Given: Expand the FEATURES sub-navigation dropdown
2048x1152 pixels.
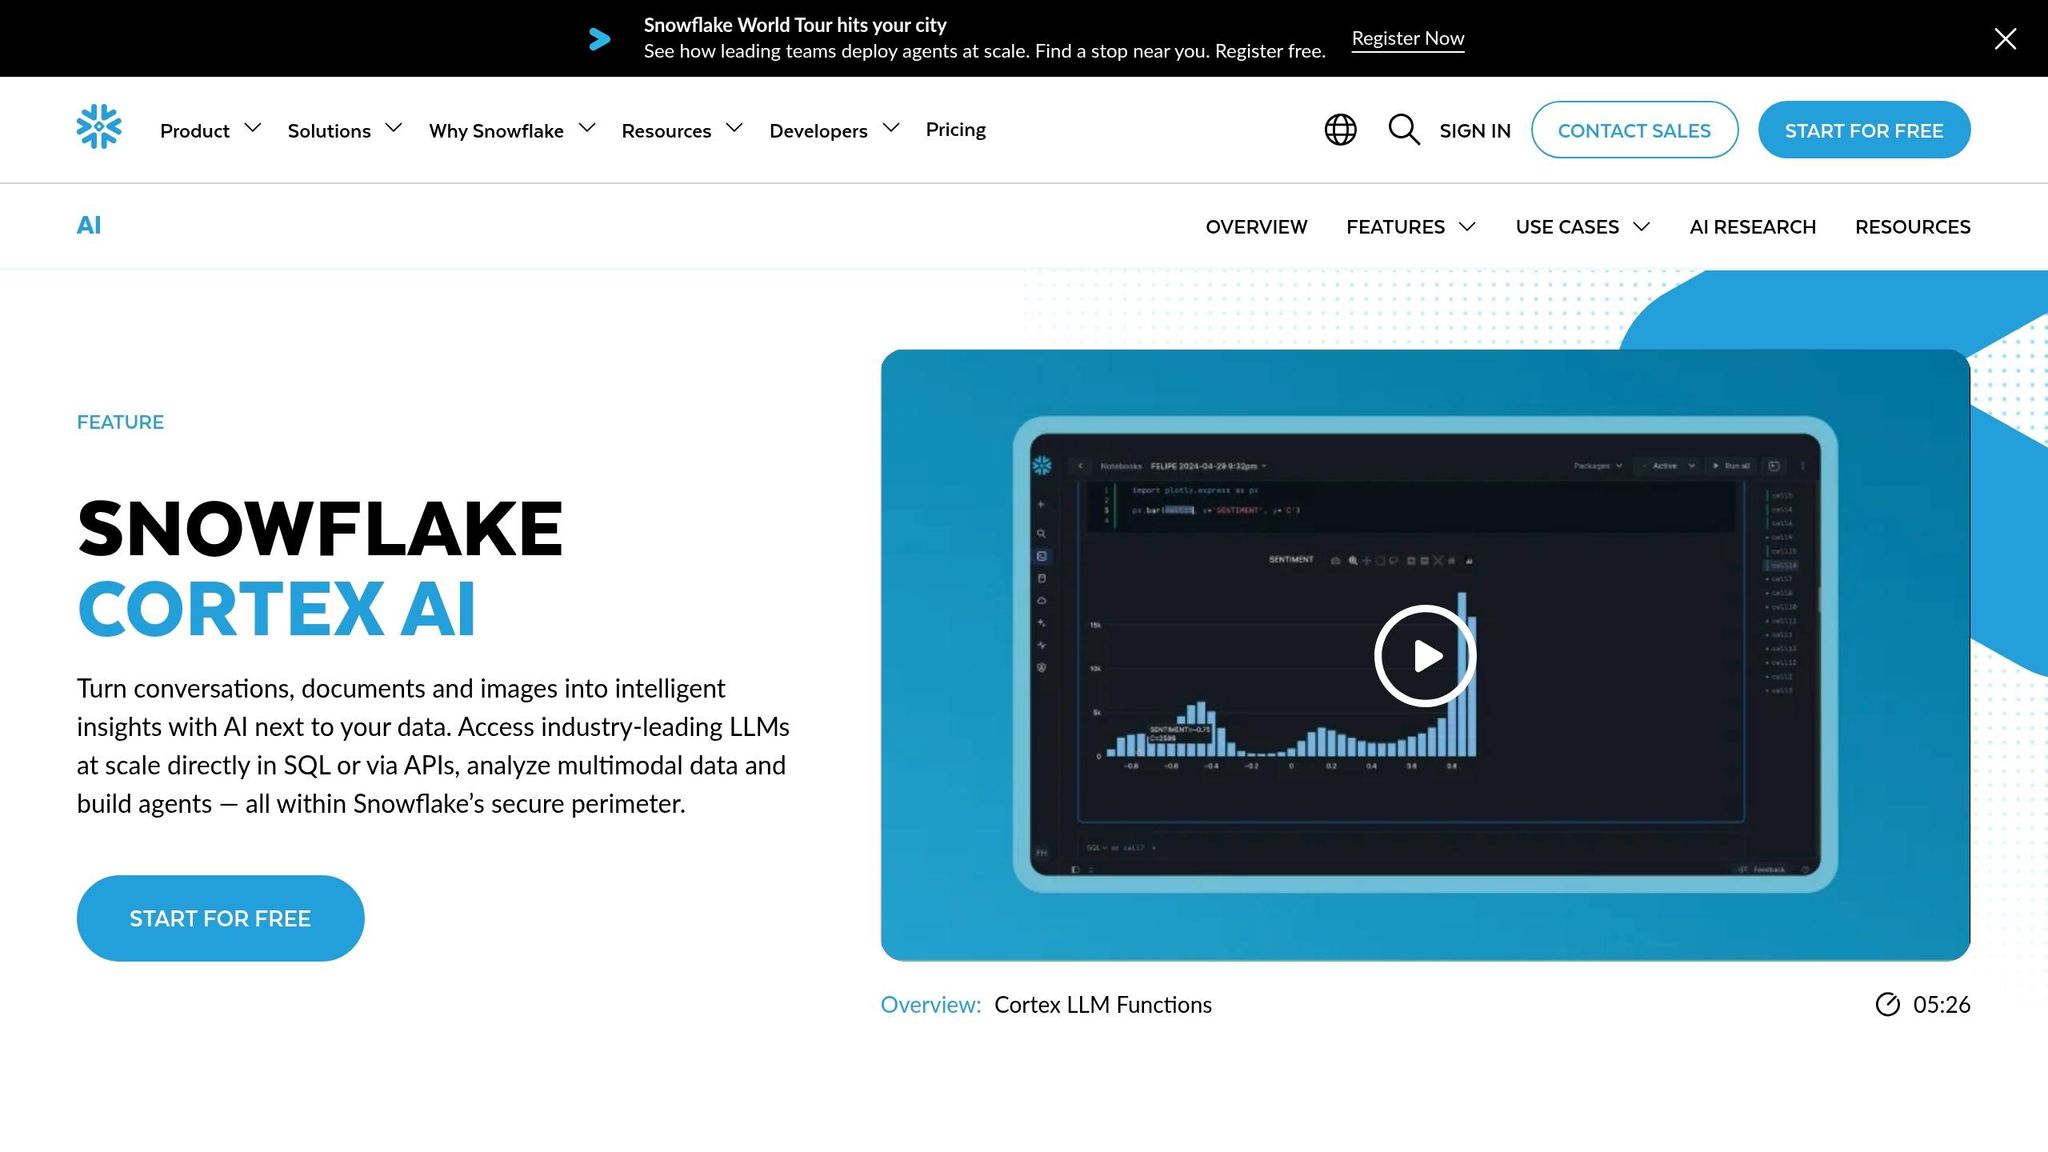Looking at the screenshot, I should [x=1411, y=227].
